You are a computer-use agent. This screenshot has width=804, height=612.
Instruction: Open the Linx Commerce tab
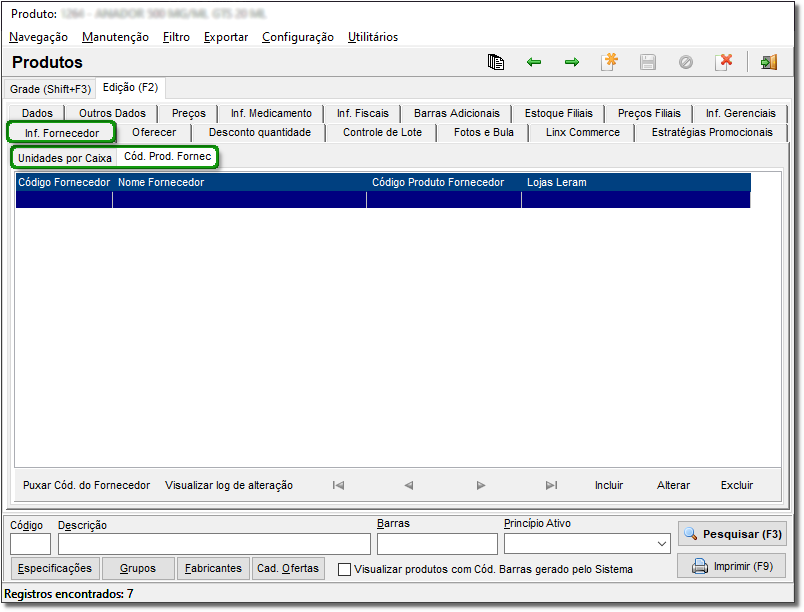[582, 132]
